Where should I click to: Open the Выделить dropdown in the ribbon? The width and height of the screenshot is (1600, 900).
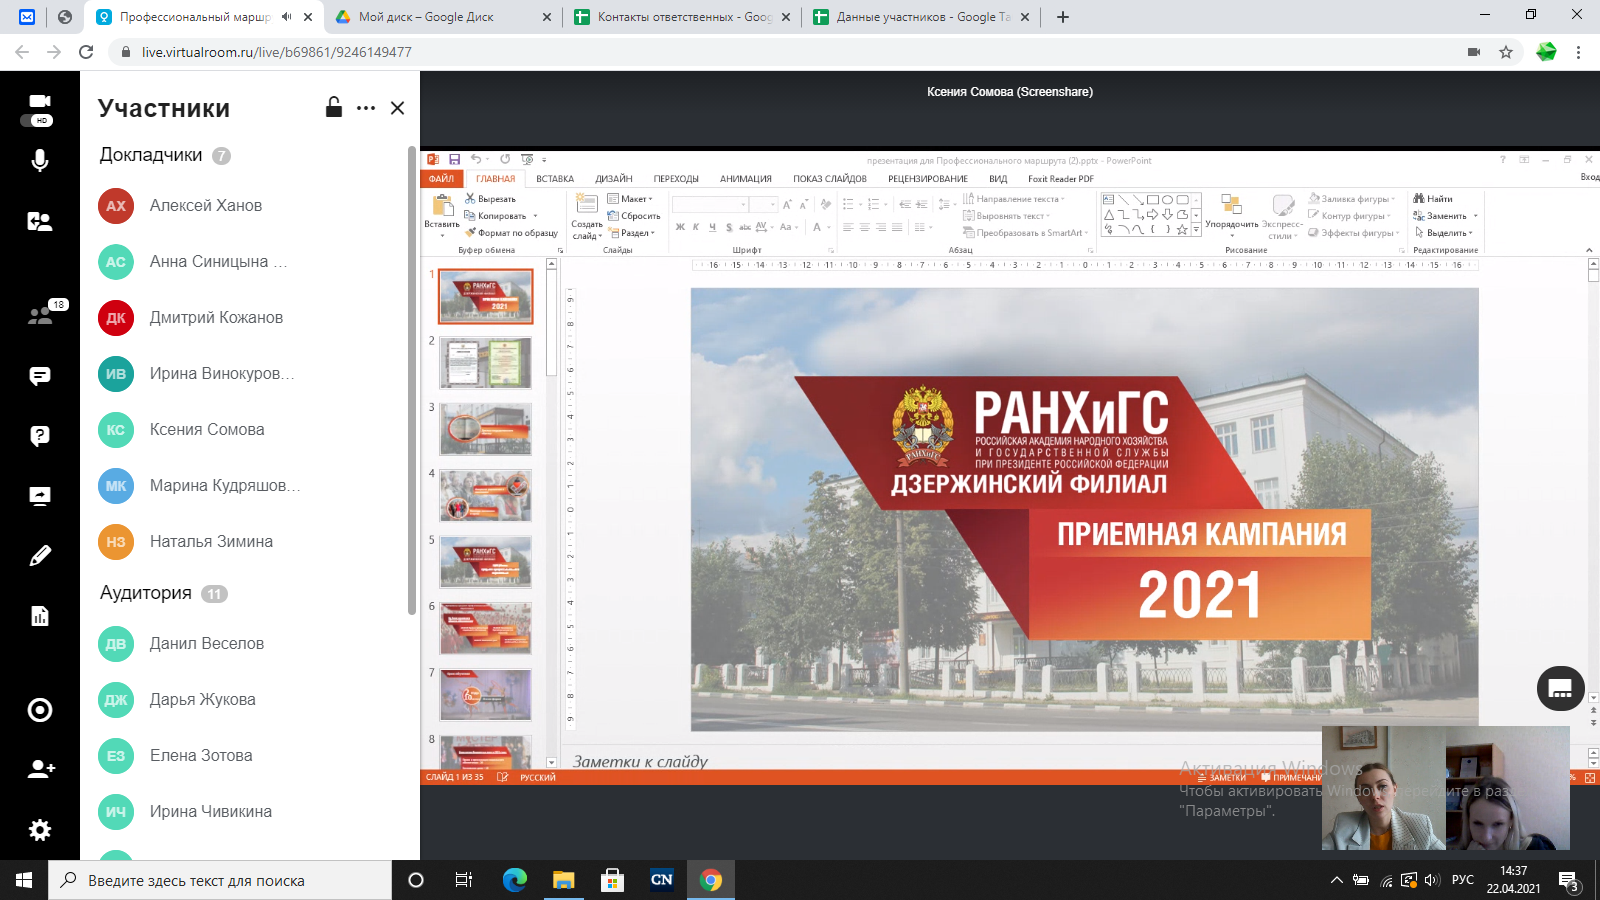tap(1443, 233)
